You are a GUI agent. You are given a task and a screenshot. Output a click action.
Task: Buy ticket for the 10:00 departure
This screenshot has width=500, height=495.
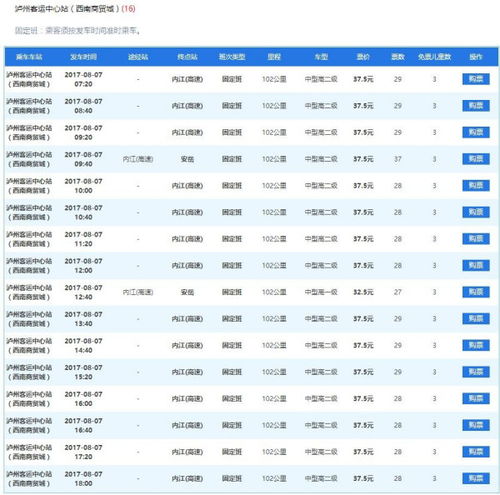(x=476, y=186)
